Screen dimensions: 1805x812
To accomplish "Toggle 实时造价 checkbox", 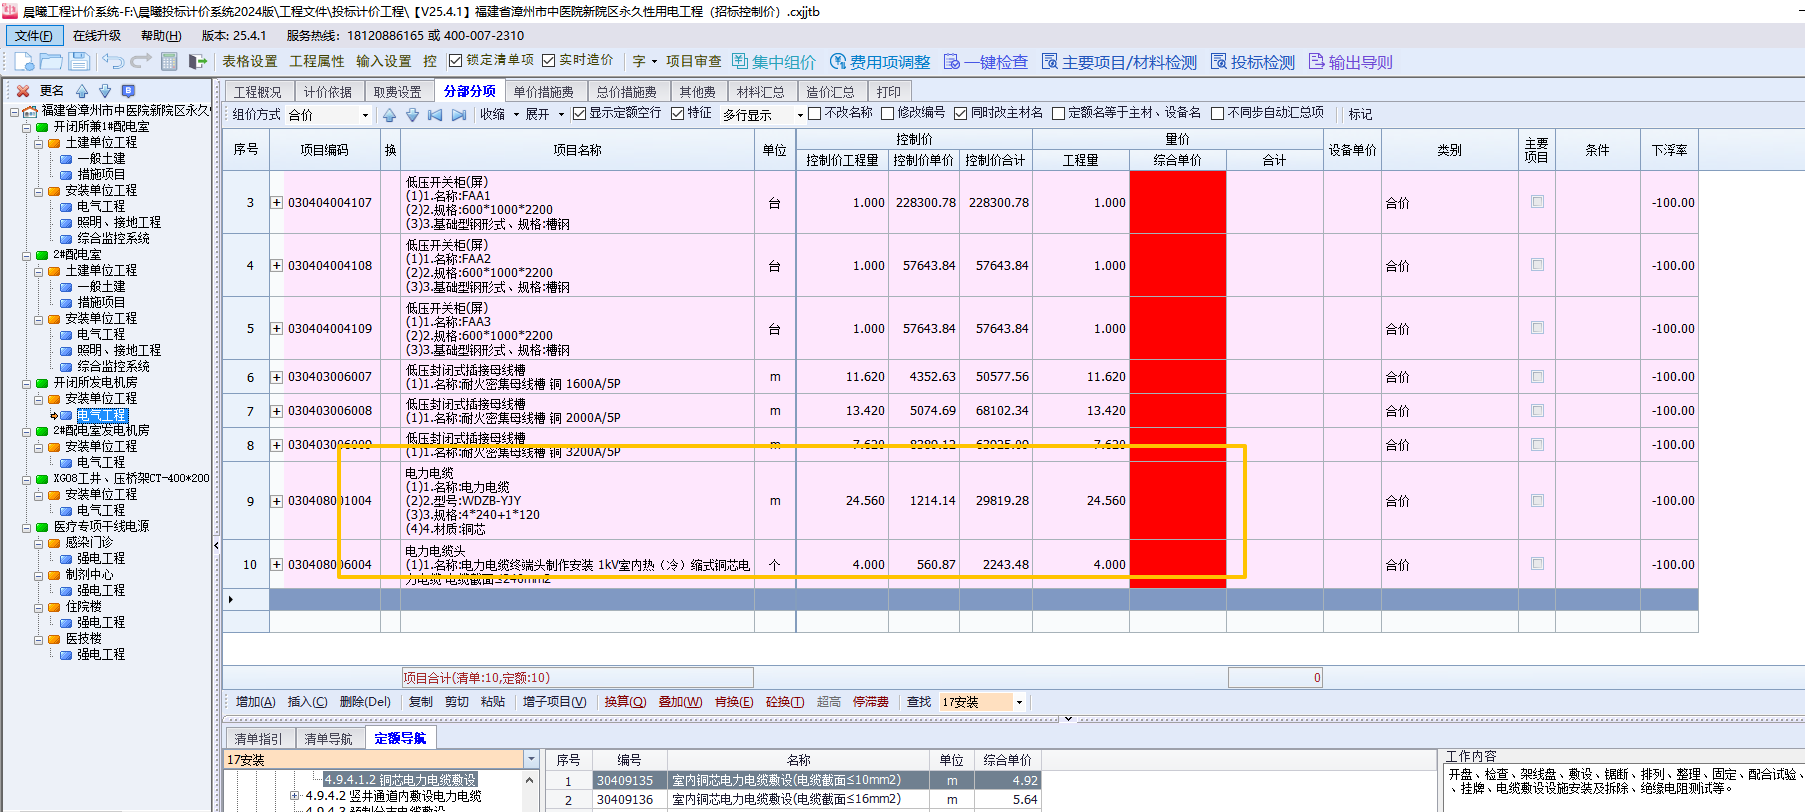I will (548, 60).
